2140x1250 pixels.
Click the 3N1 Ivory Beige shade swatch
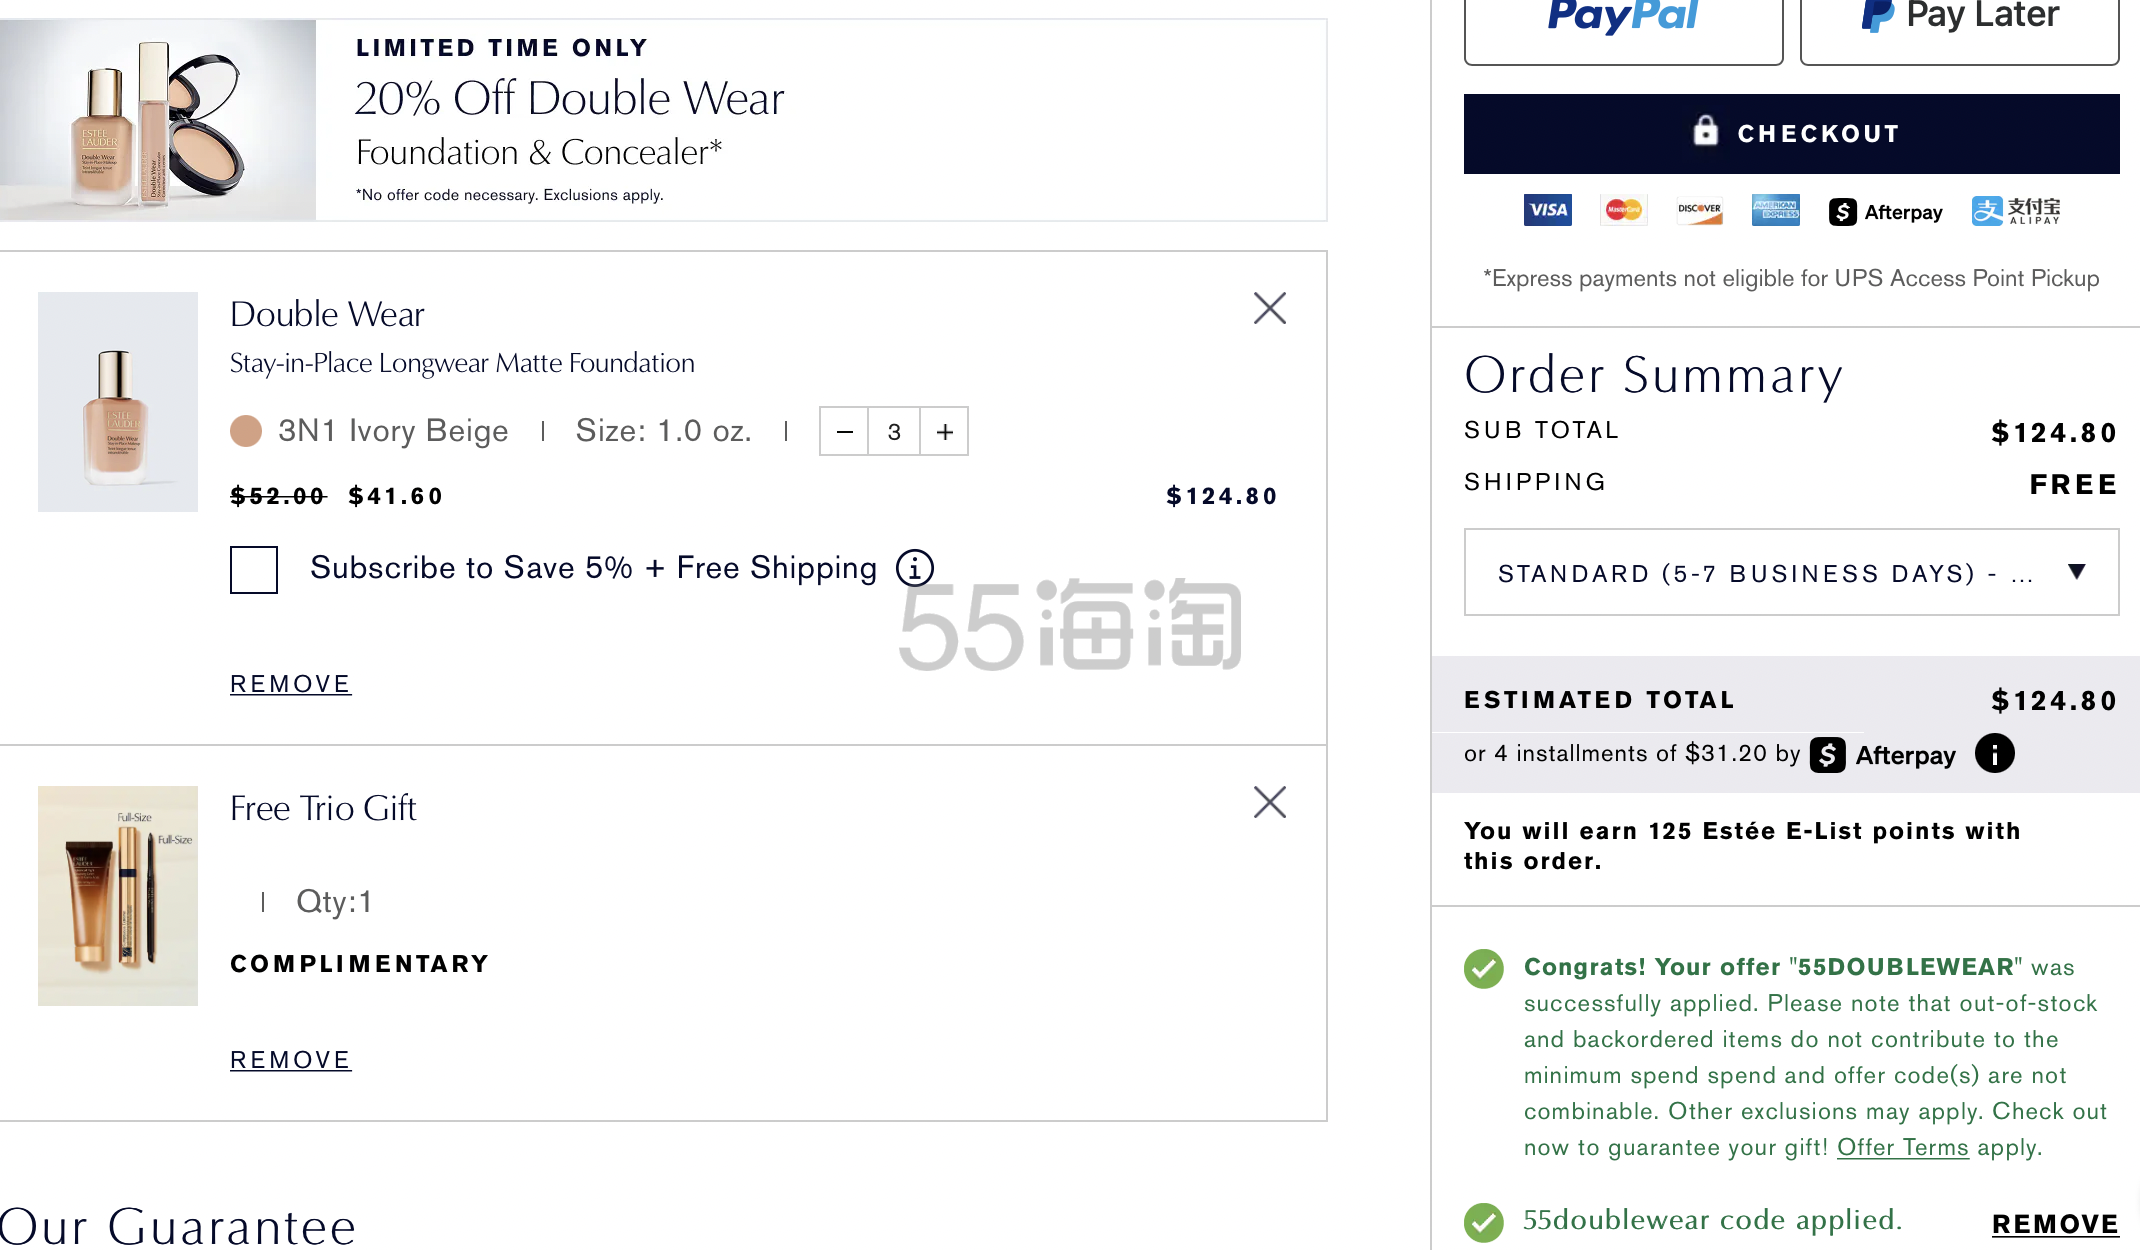pyautogui.click(x=246, y=431)
